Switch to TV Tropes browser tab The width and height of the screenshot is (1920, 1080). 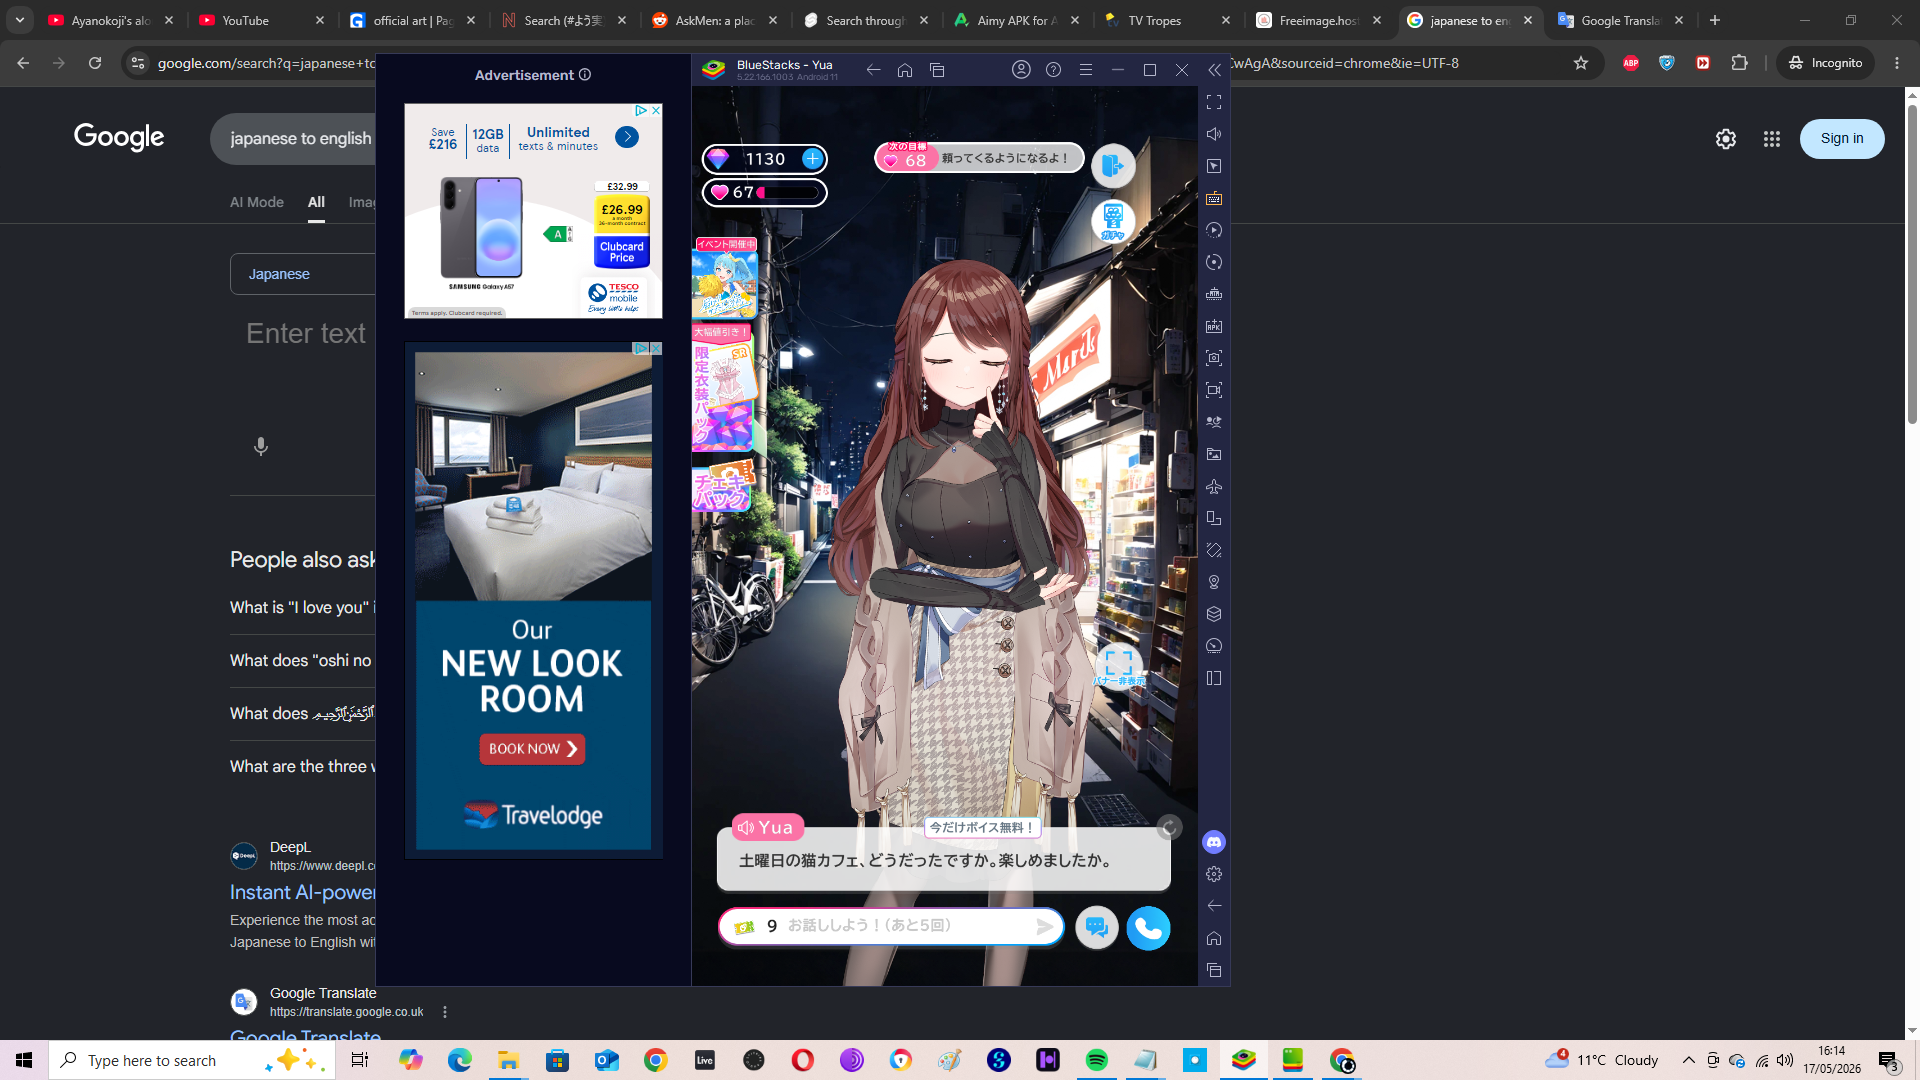pos(1168,20)
